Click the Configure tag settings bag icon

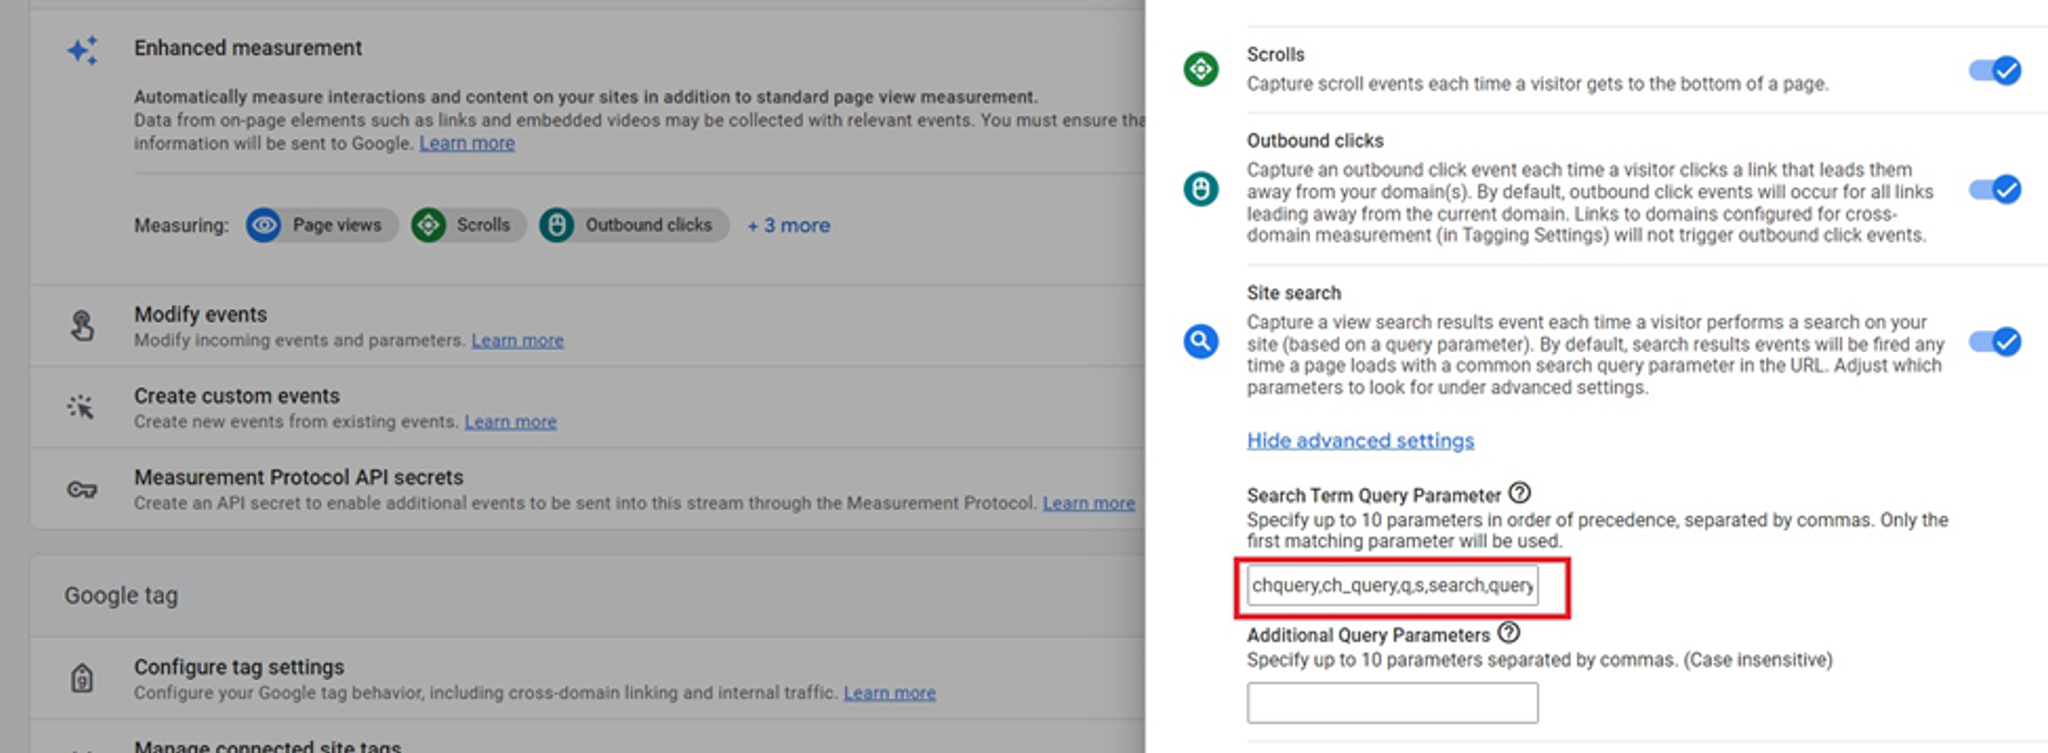(82, 678)
